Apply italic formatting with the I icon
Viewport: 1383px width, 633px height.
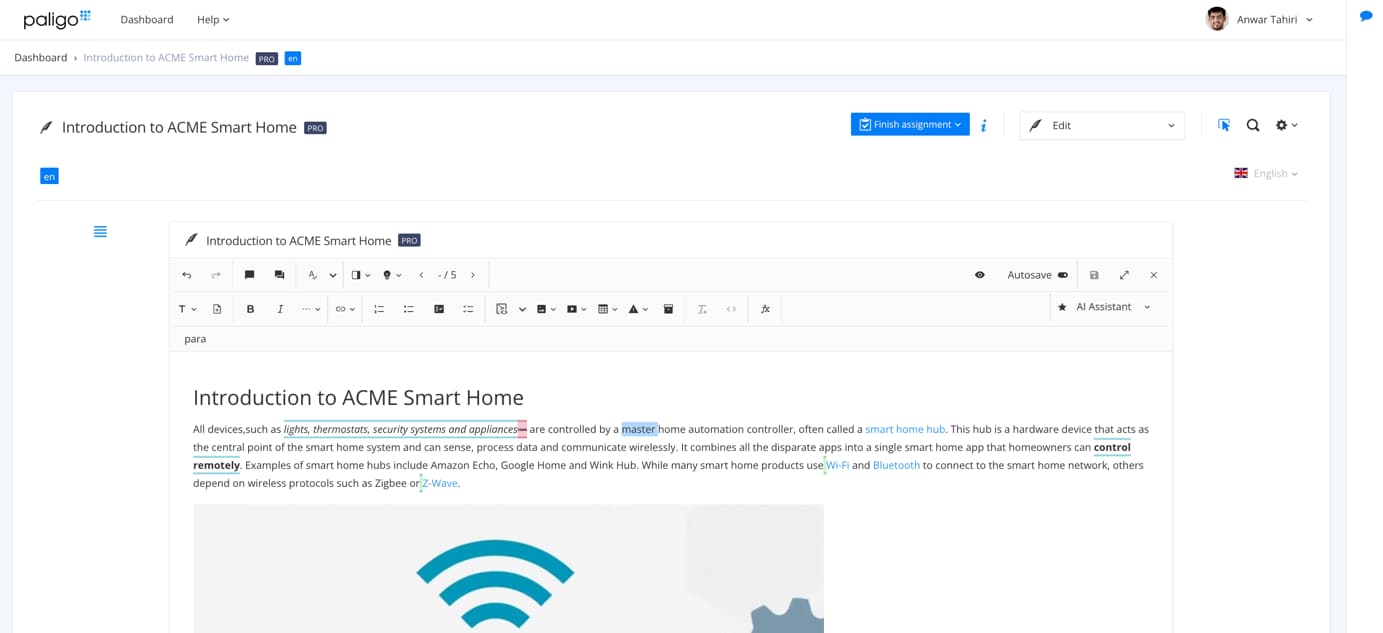click(x=280, y=309)
